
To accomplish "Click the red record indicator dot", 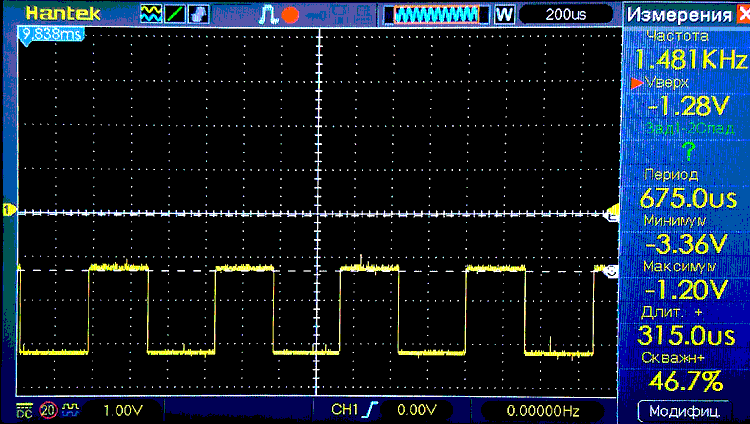I will pyautogui.click(x=290, y=15).
